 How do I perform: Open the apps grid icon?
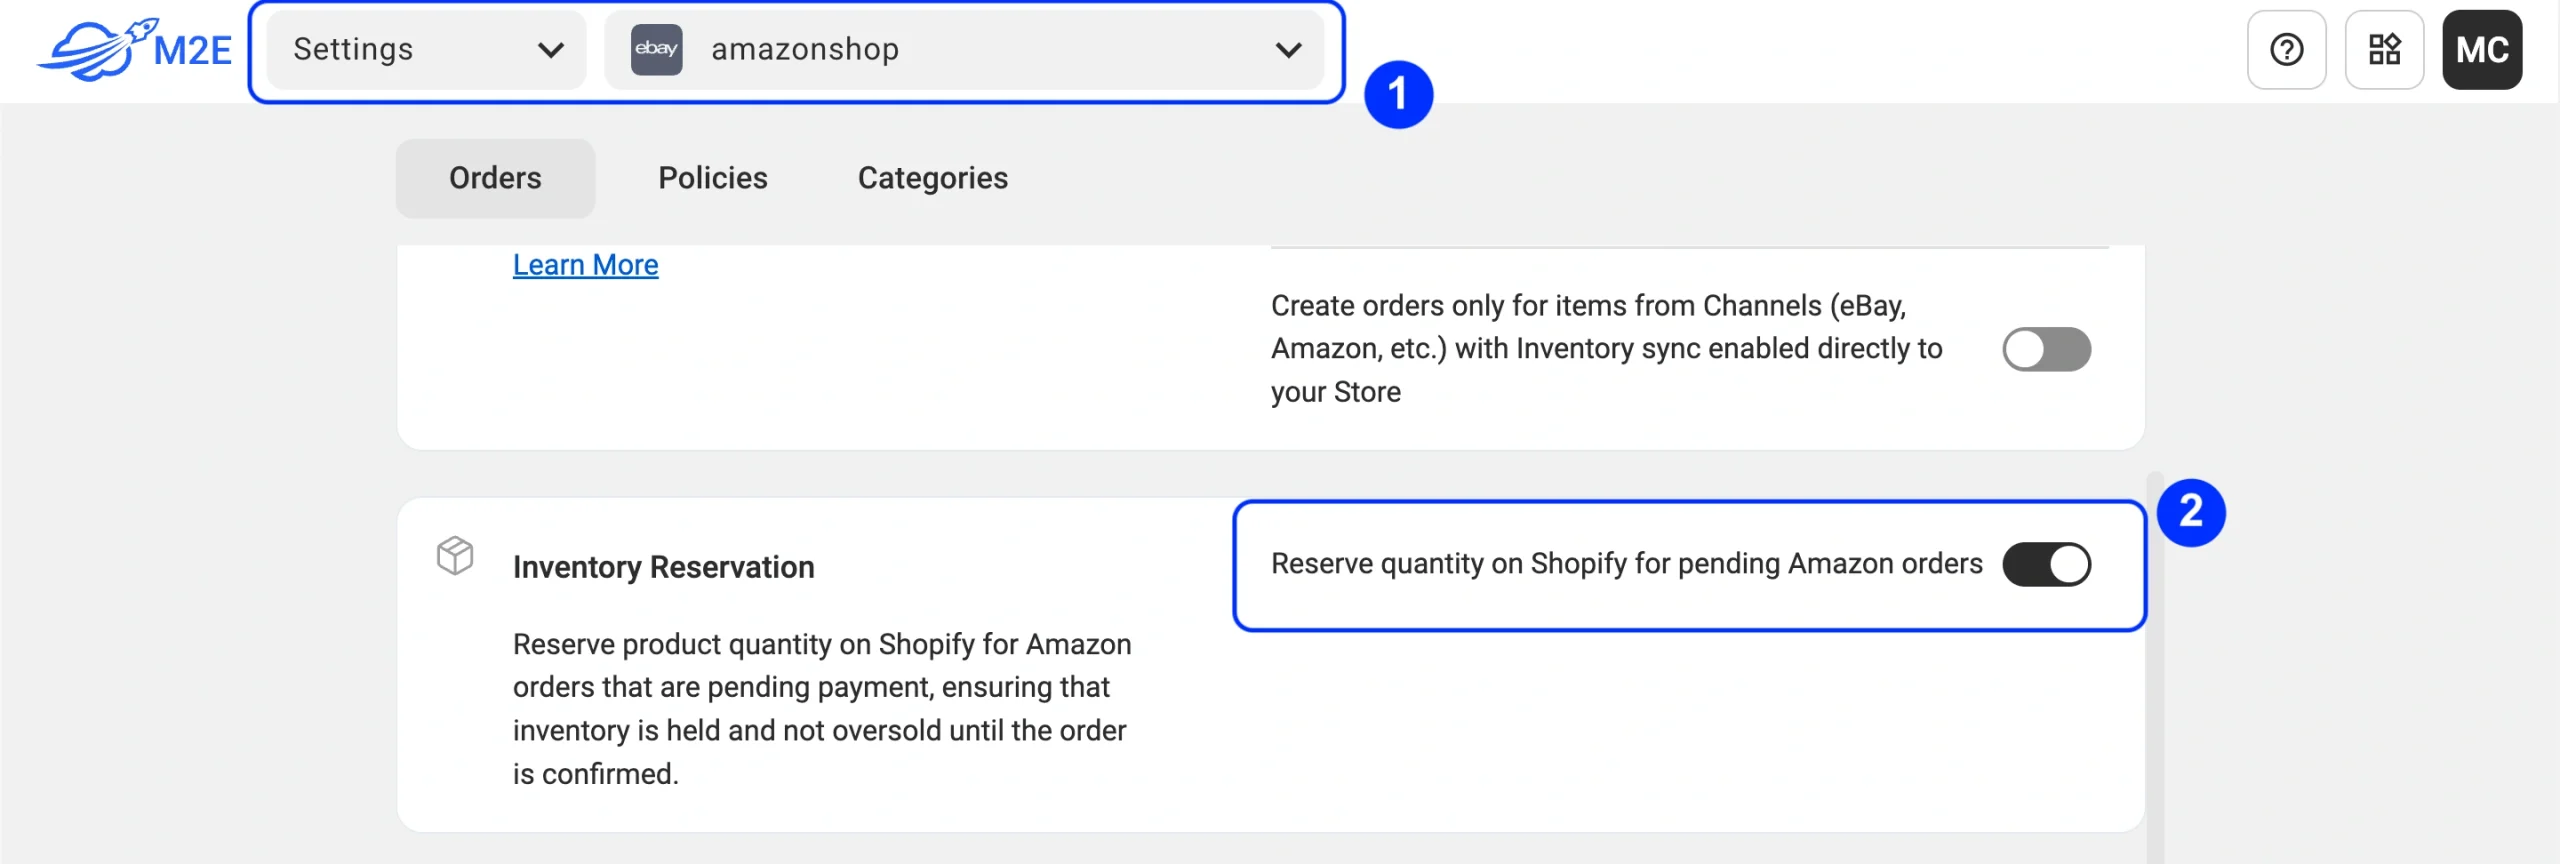click(x=2384, y=49)
